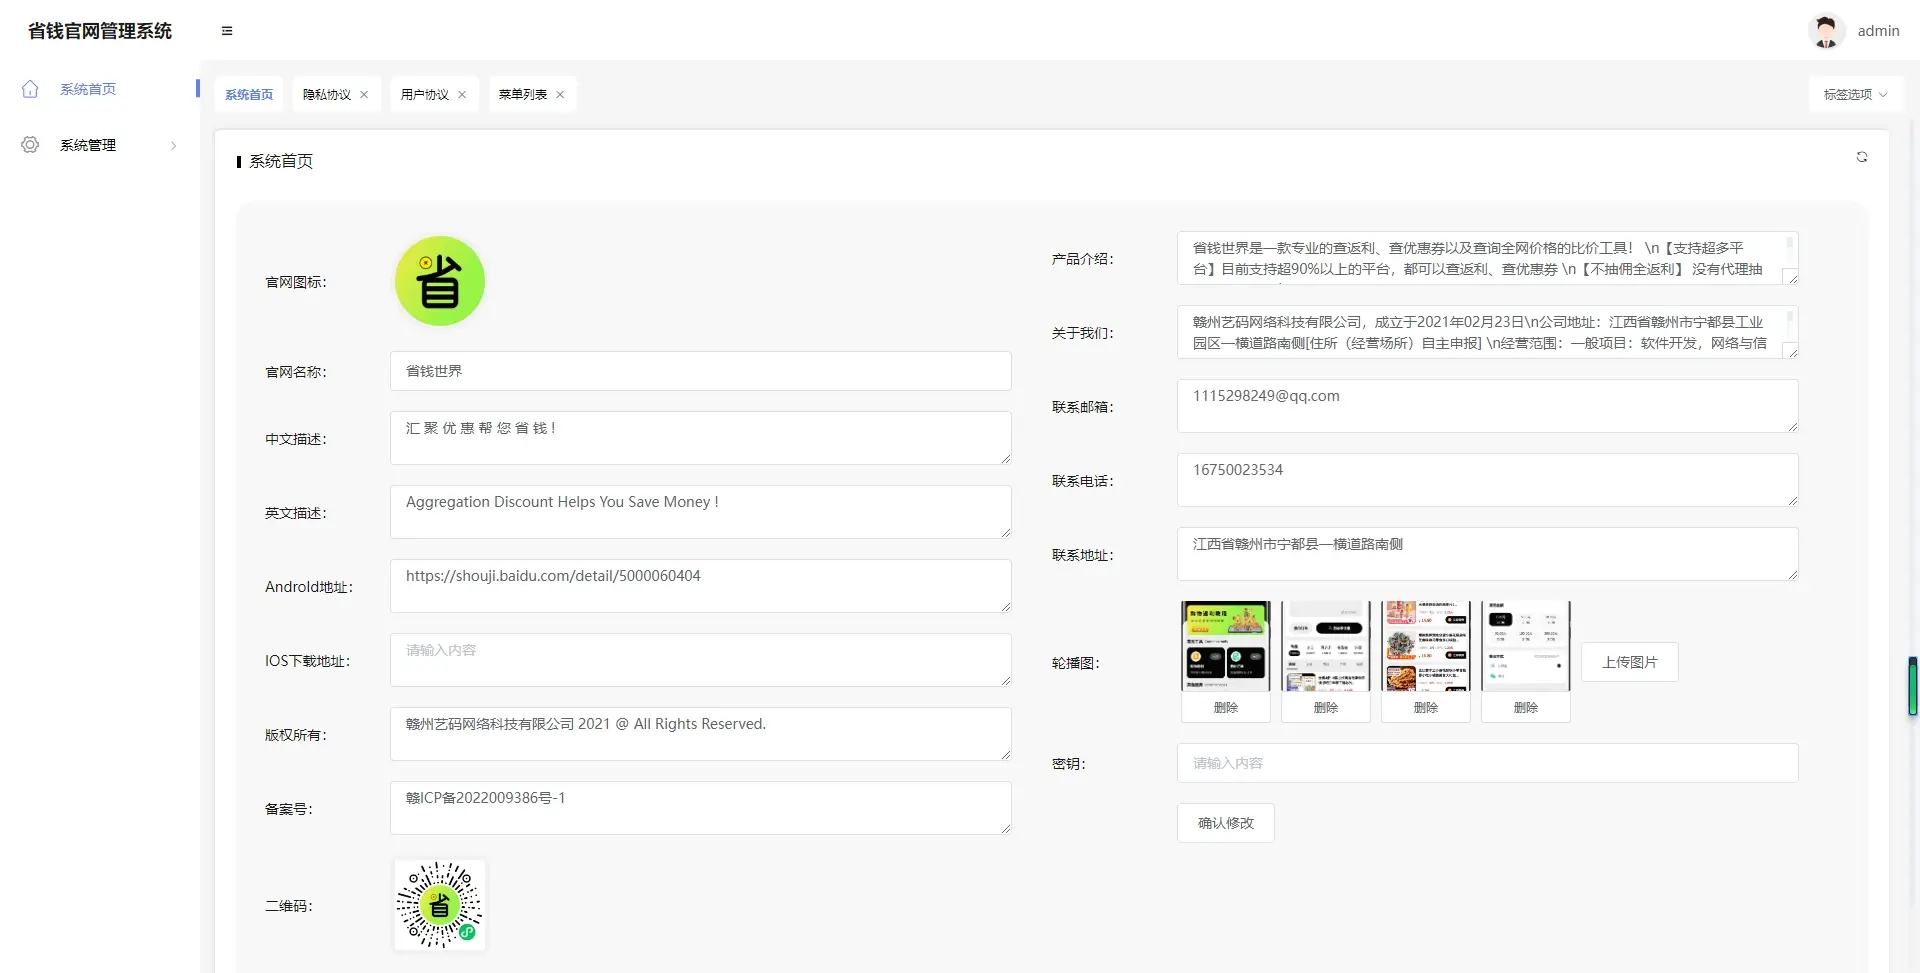Click the home icon beside 系统首页 in sidebar
The width and height of the screenshot is (1920, 973).
tap(30, 89)
